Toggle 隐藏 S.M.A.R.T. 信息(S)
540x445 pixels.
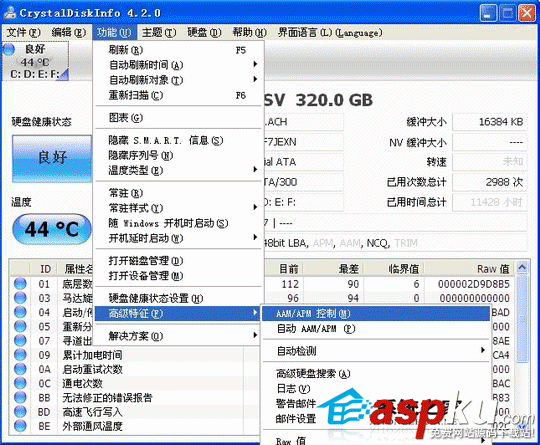(x=178, y=140)
